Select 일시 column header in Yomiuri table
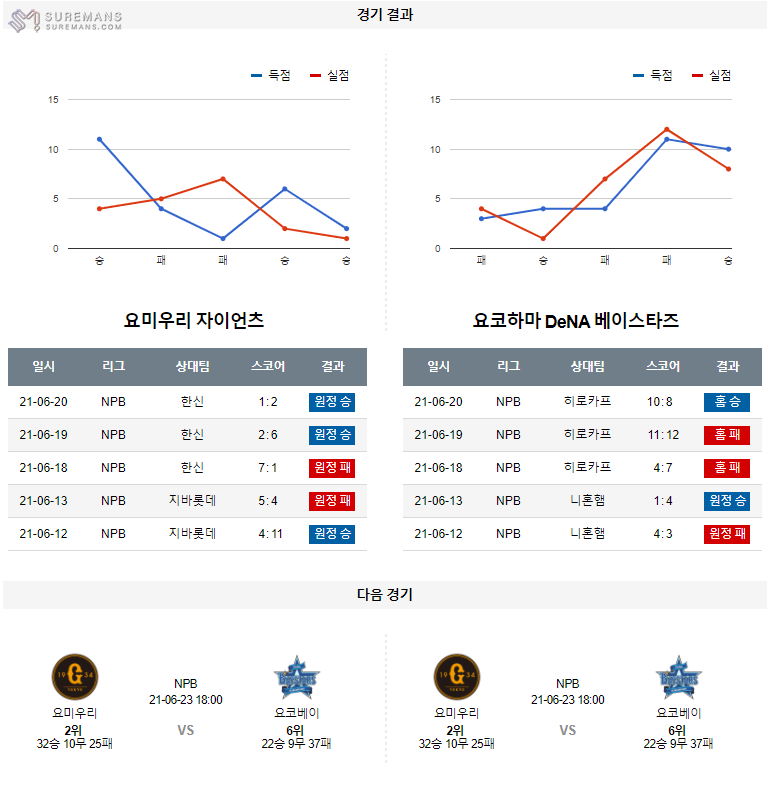Image resolution: width=767 pixels, height=788 pixels. 44,367
